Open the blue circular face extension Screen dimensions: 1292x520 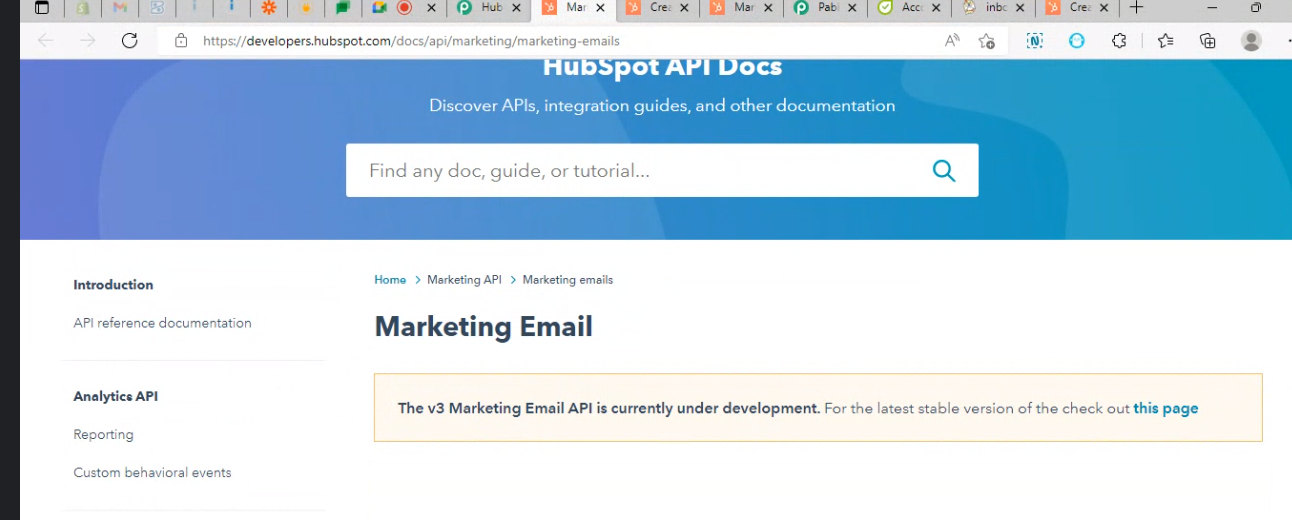pyautogui.click(x=1077, y=41)
